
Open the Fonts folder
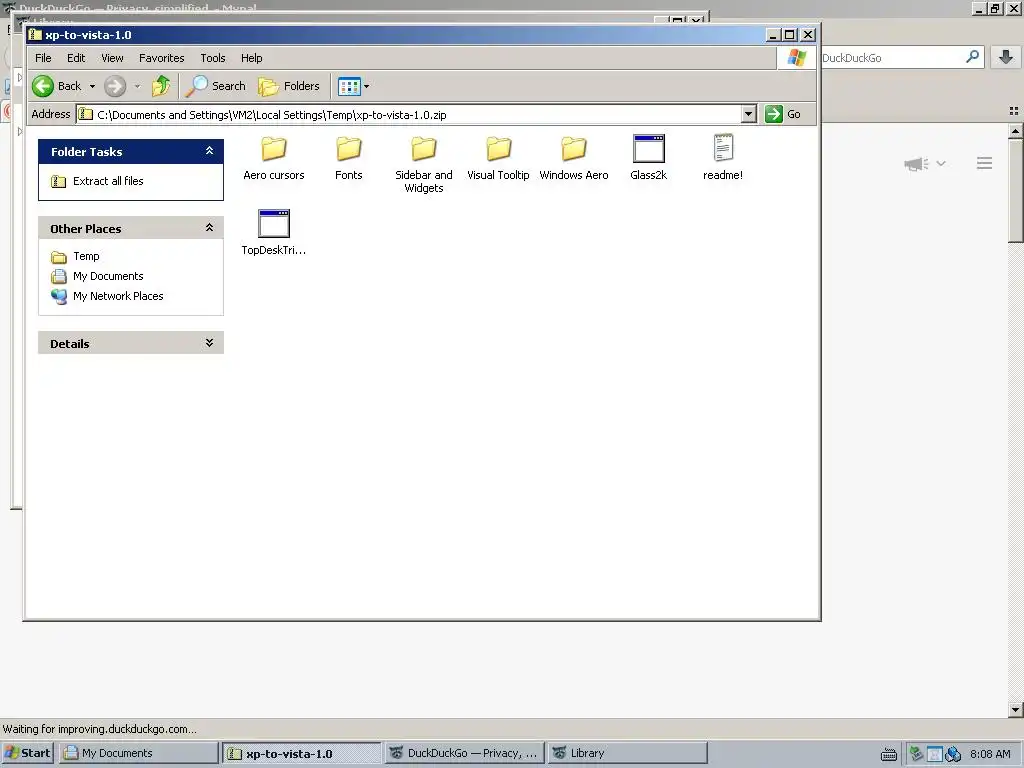click(349, 157)
